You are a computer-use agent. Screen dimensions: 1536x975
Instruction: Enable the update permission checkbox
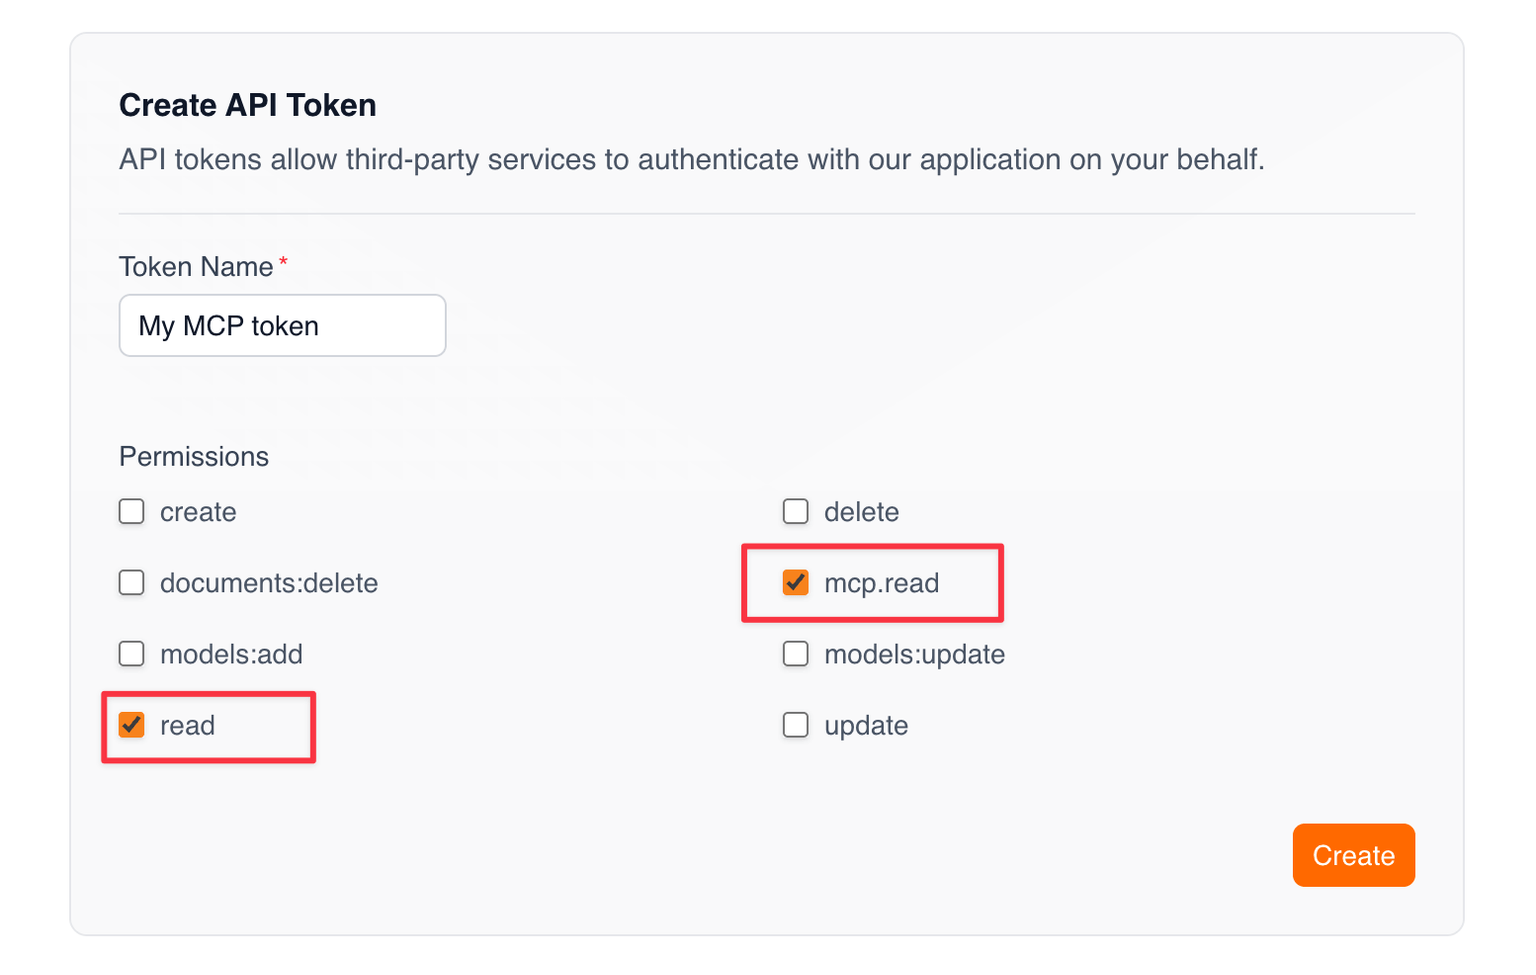pyautogui.click(x=795, y=724)
